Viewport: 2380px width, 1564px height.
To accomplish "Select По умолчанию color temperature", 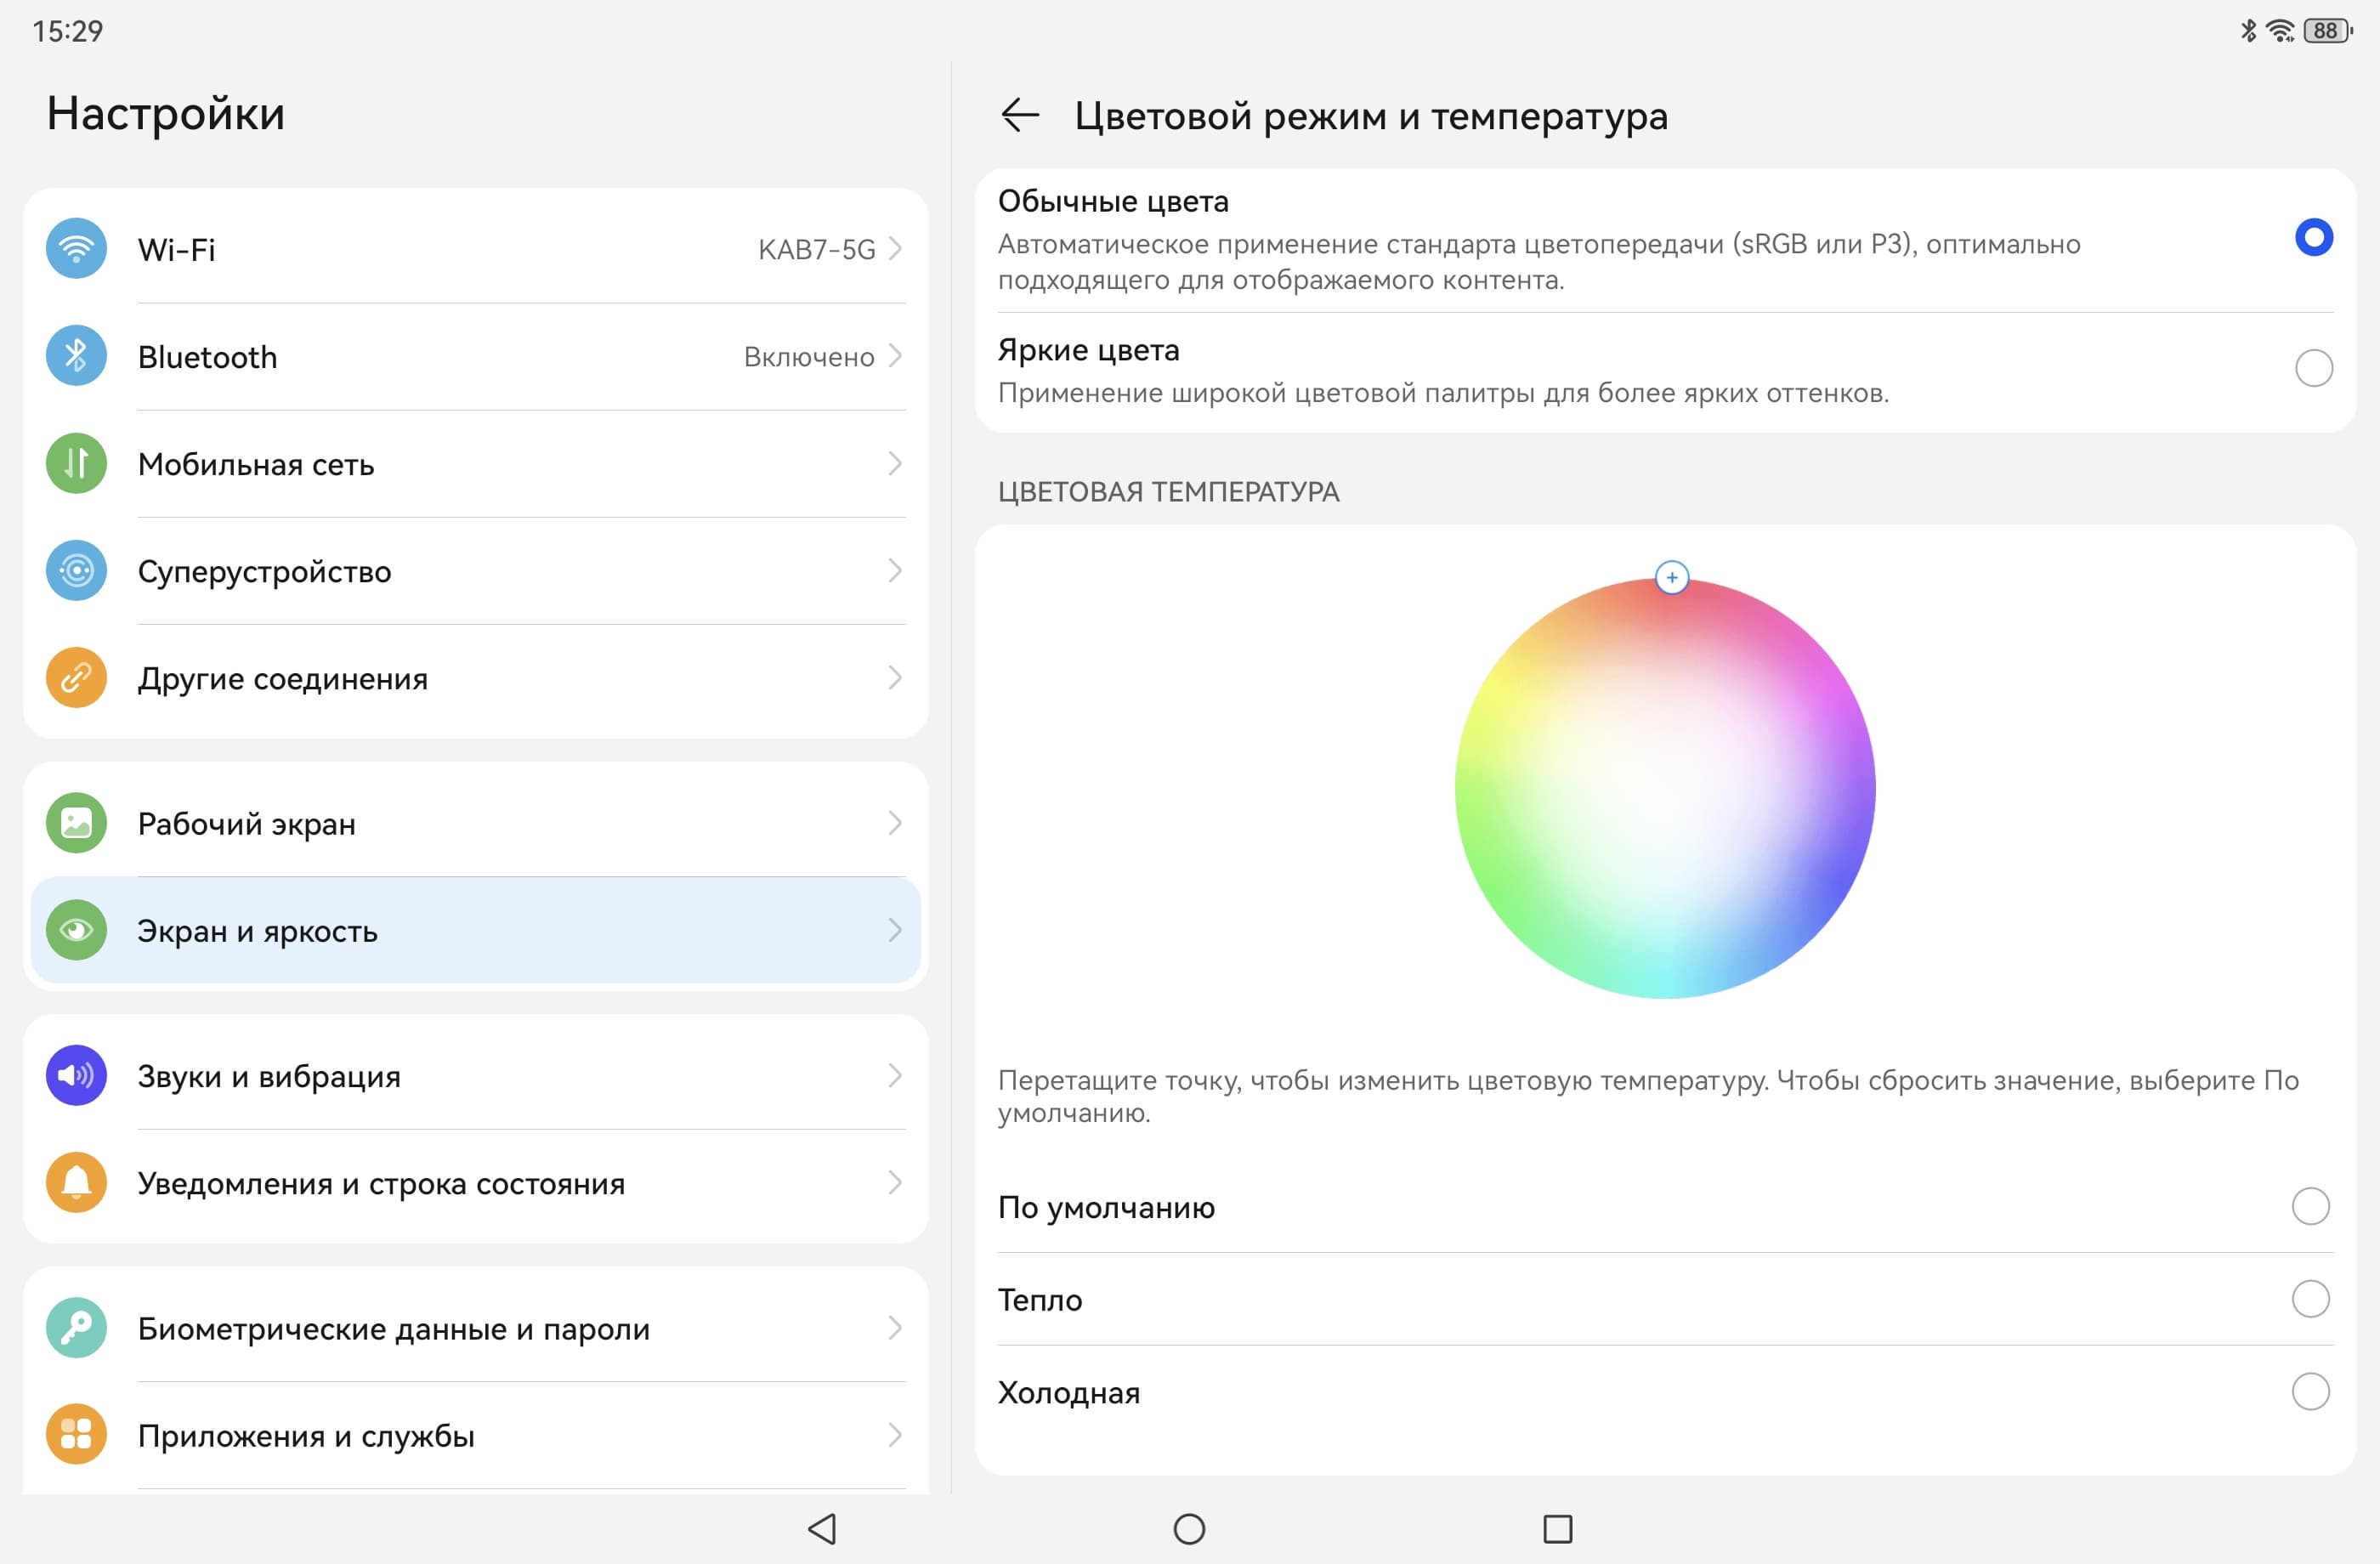I will click(x=2310, y=1206).
